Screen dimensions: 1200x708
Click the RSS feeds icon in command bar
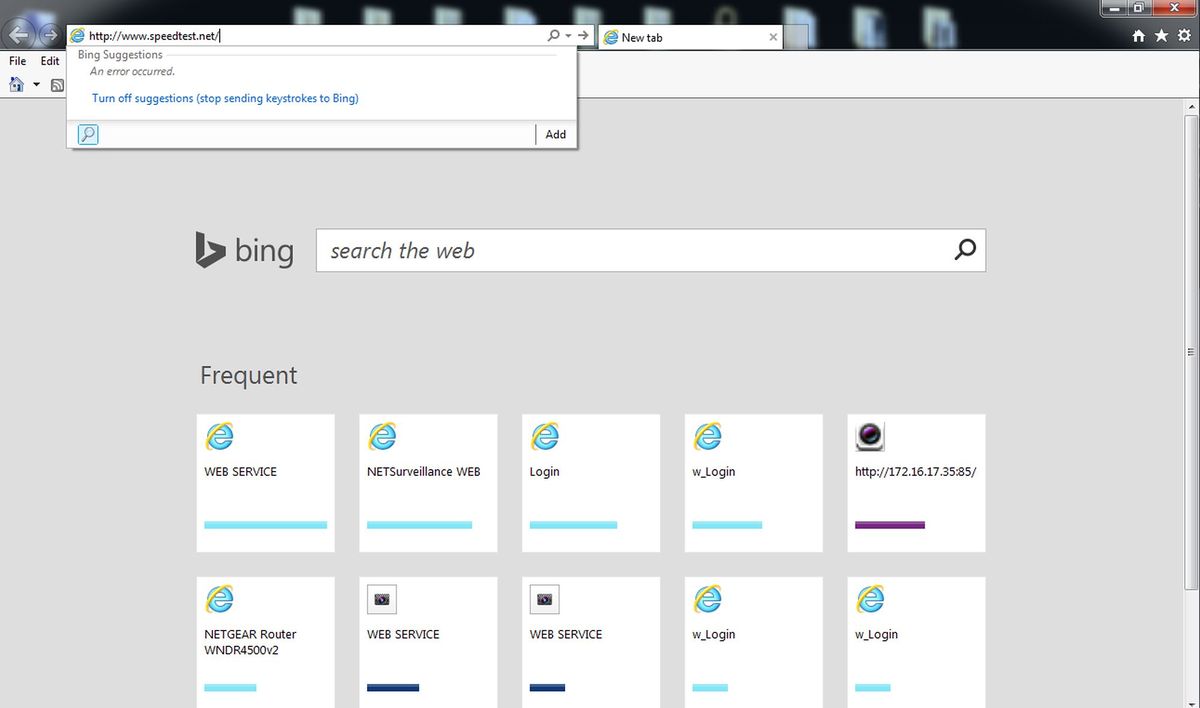tap(58, 85)
